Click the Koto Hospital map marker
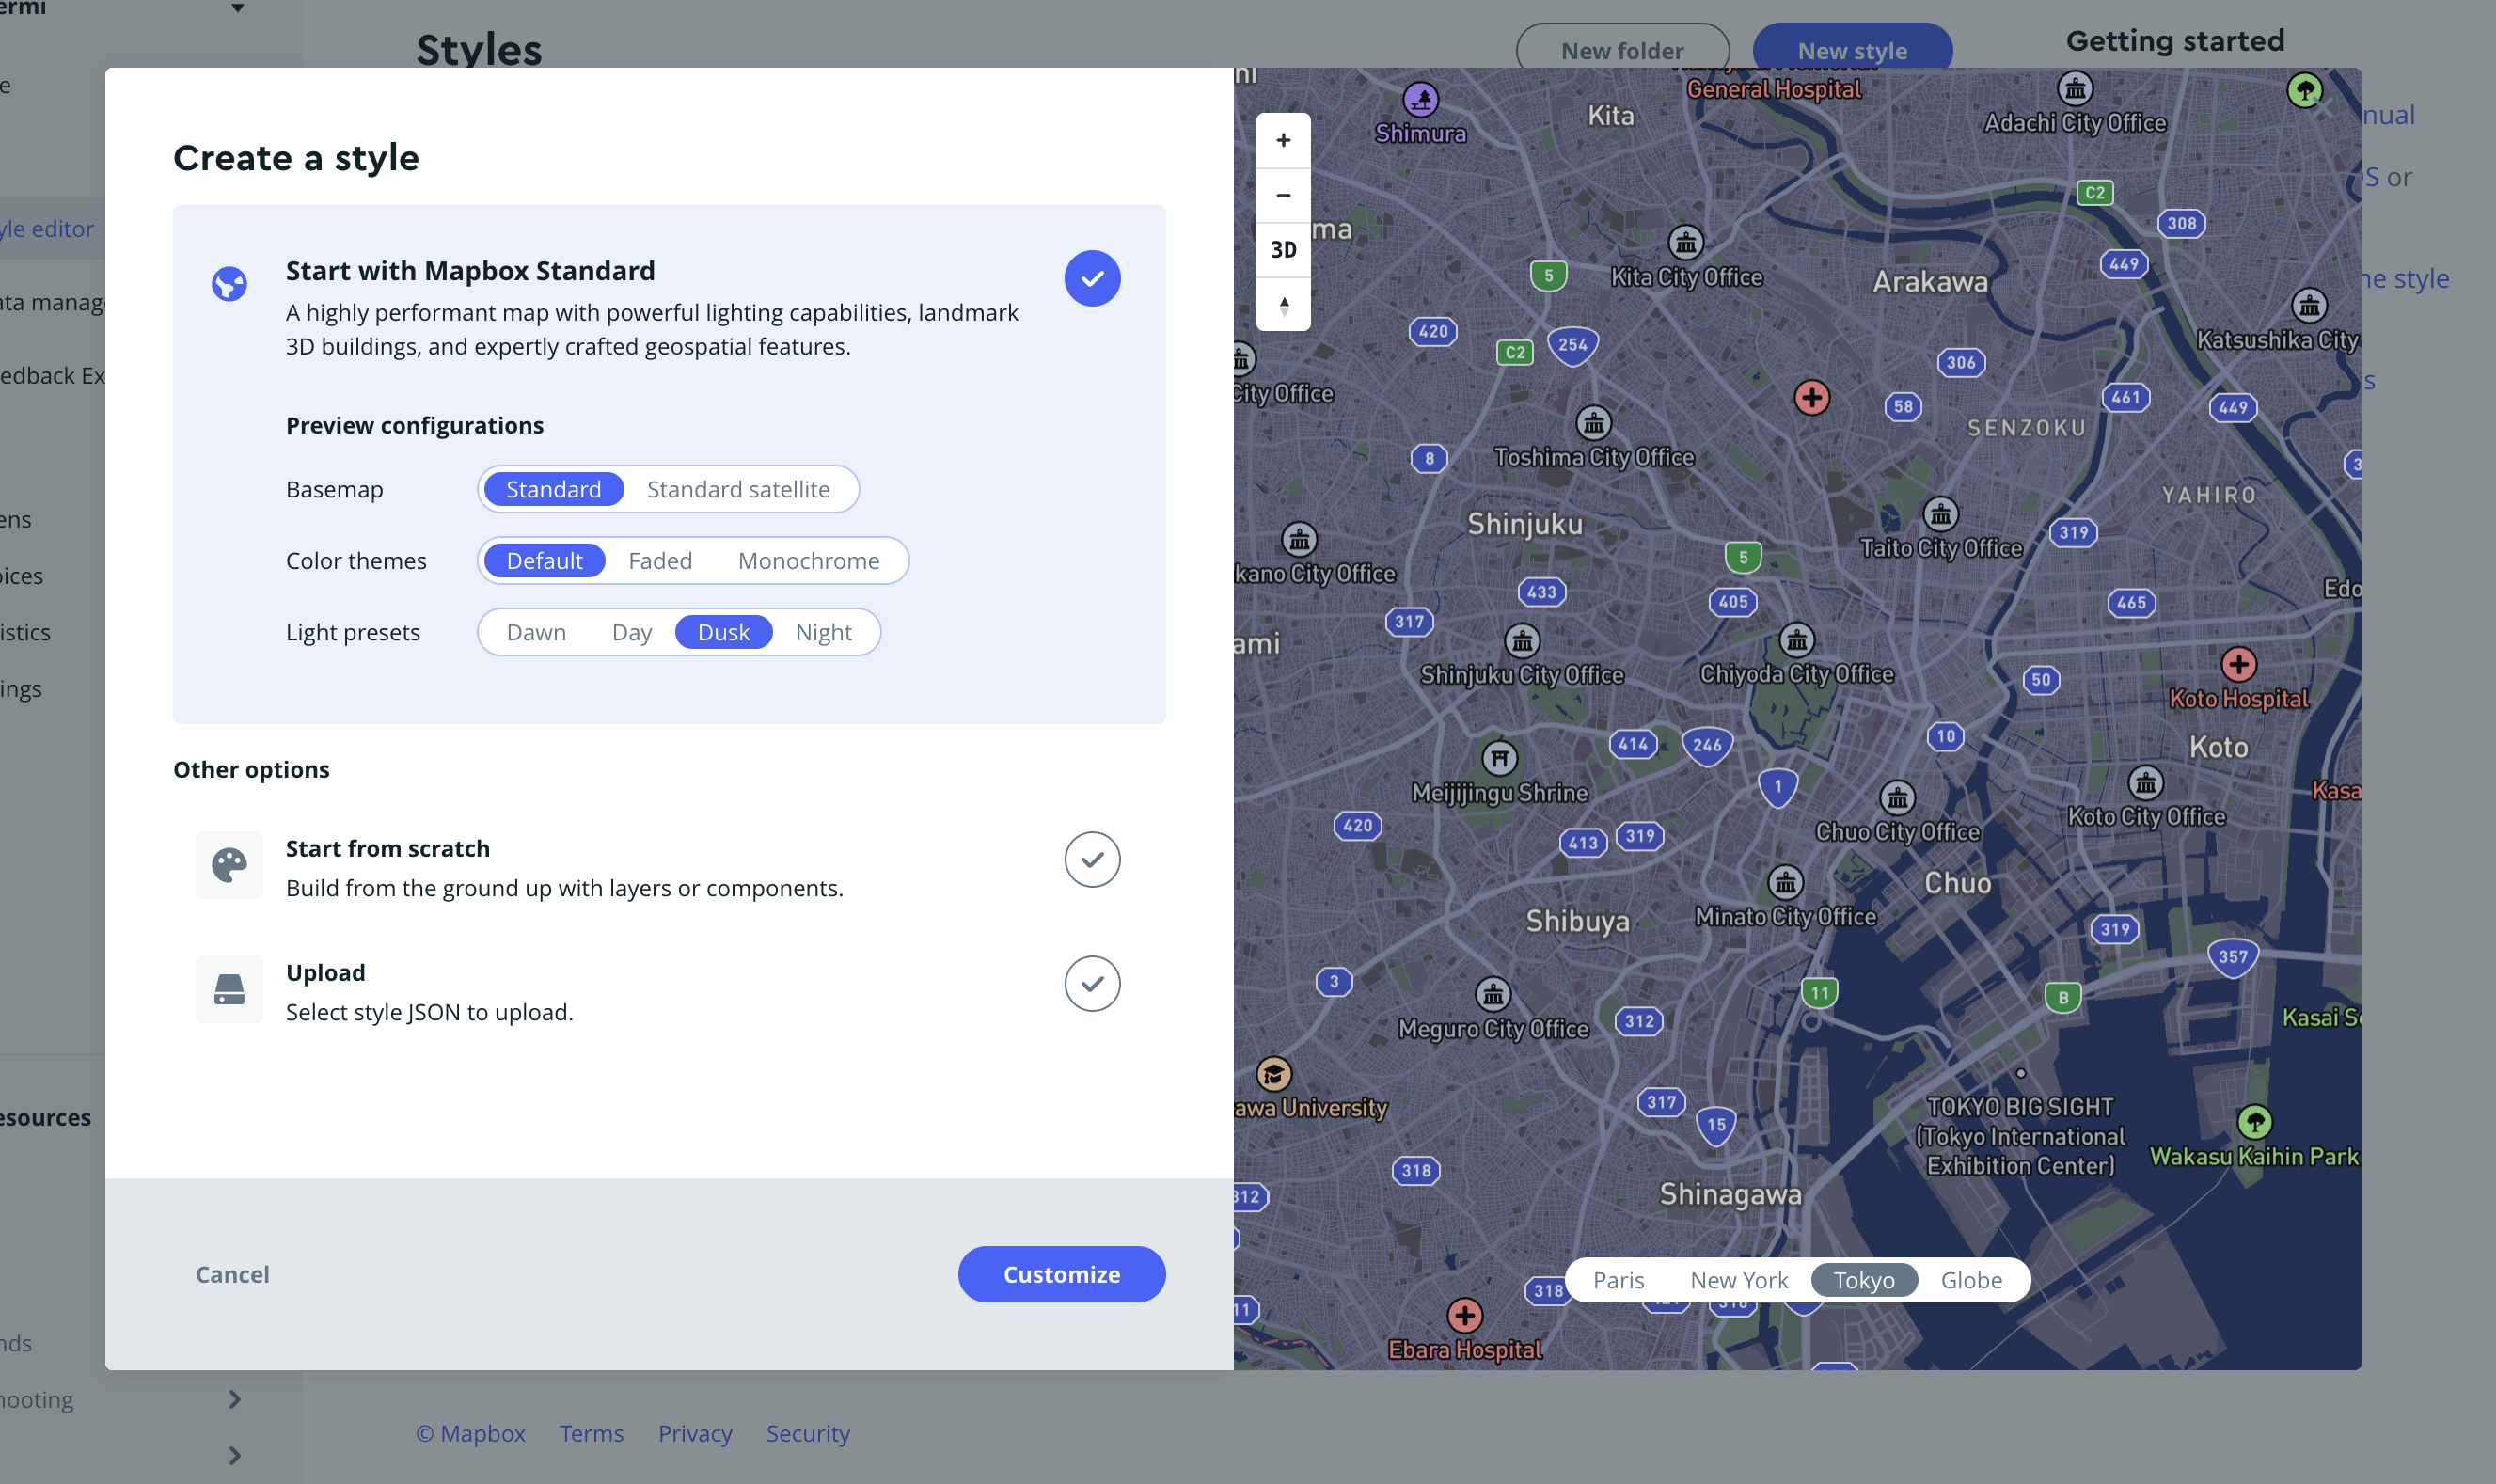 (2238, 665)
